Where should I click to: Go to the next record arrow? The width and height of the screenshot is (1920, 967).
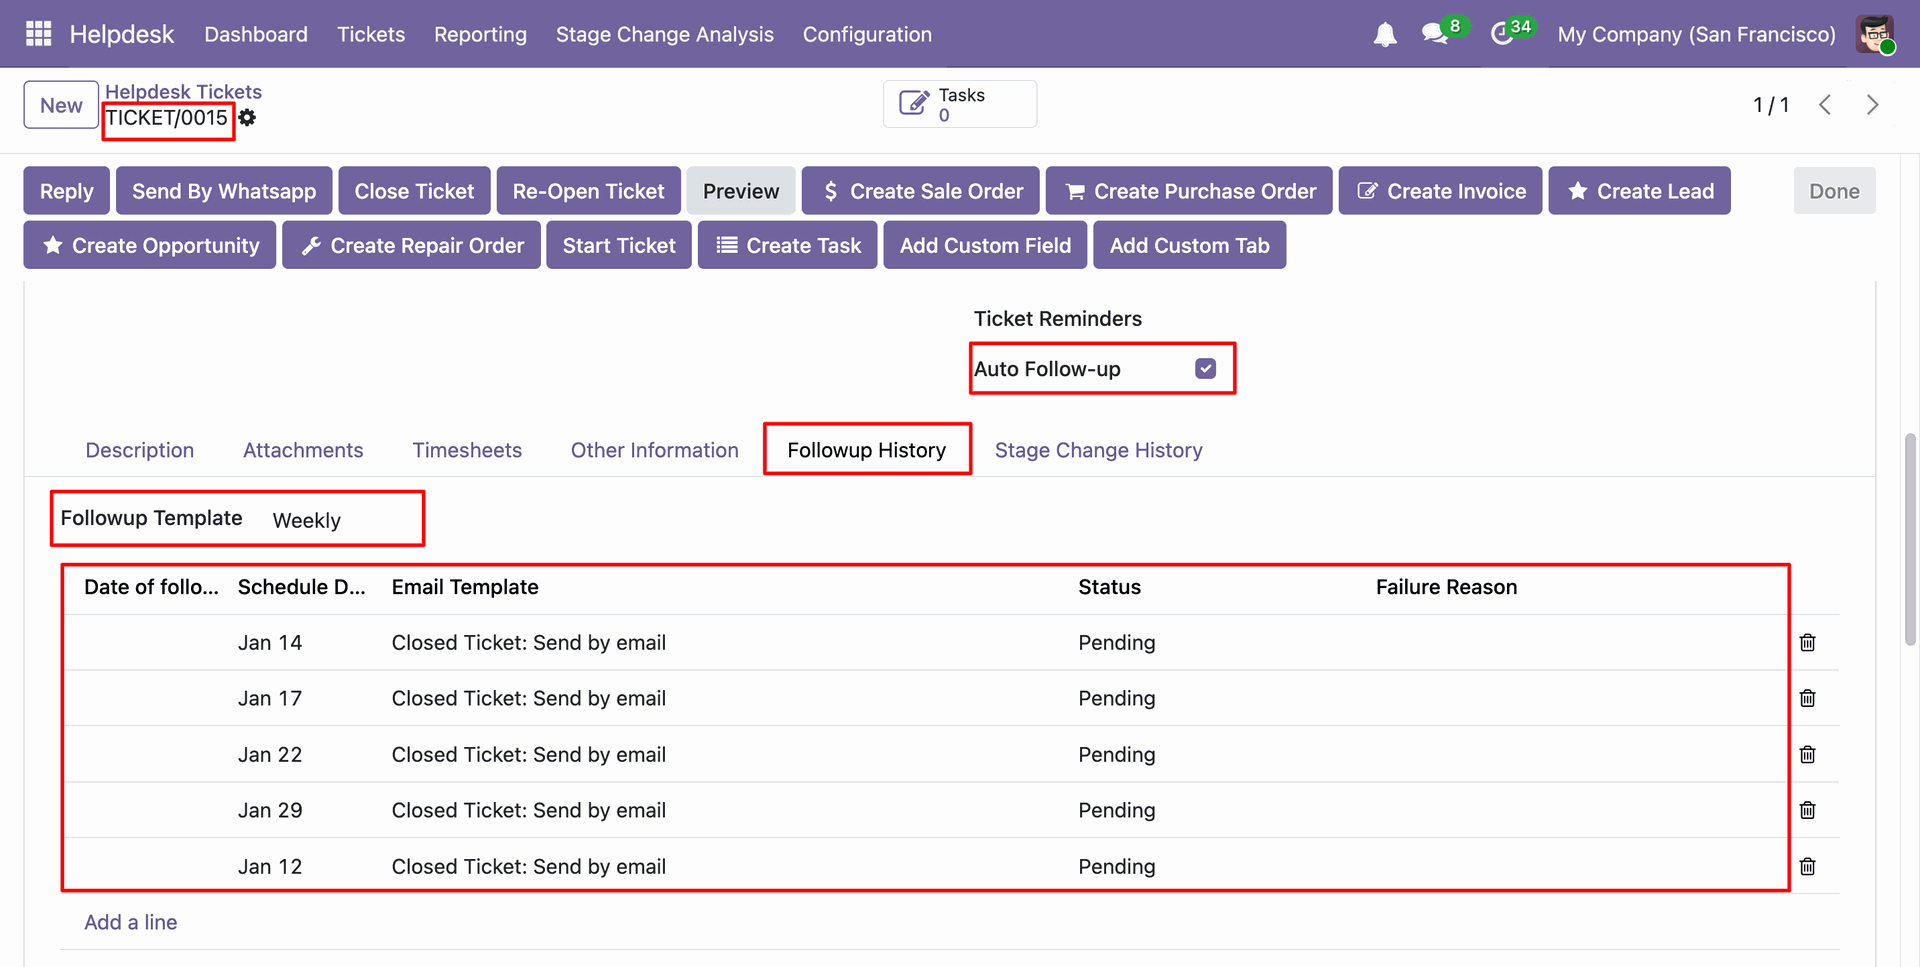(x=1872, y=105)
